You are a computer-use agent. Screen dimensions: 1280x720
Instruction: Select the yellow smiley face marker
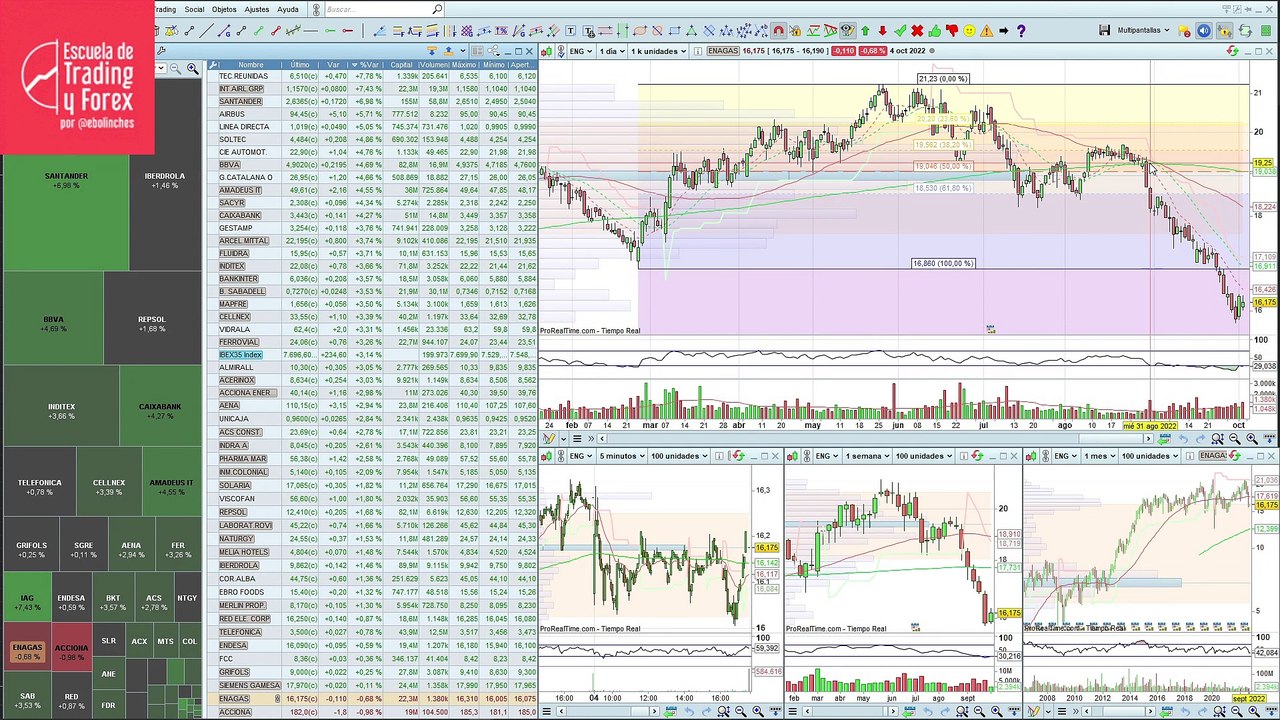(969, 31)
